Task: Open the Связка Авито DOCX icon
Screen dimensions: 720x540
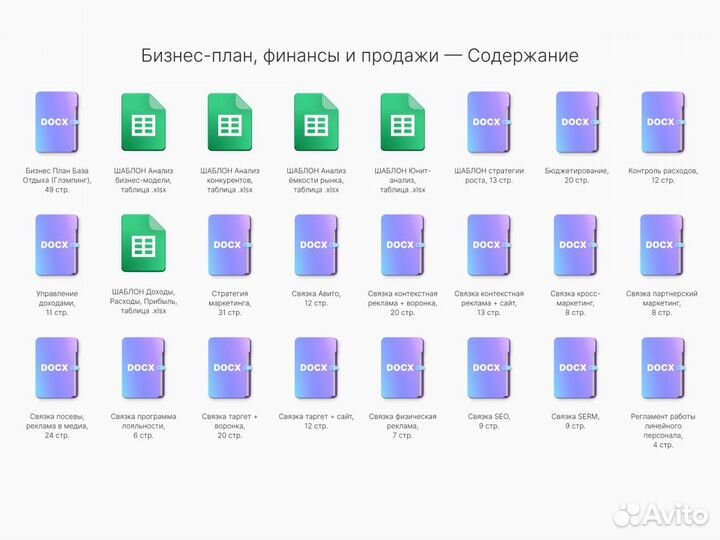Action: (316, 245)
